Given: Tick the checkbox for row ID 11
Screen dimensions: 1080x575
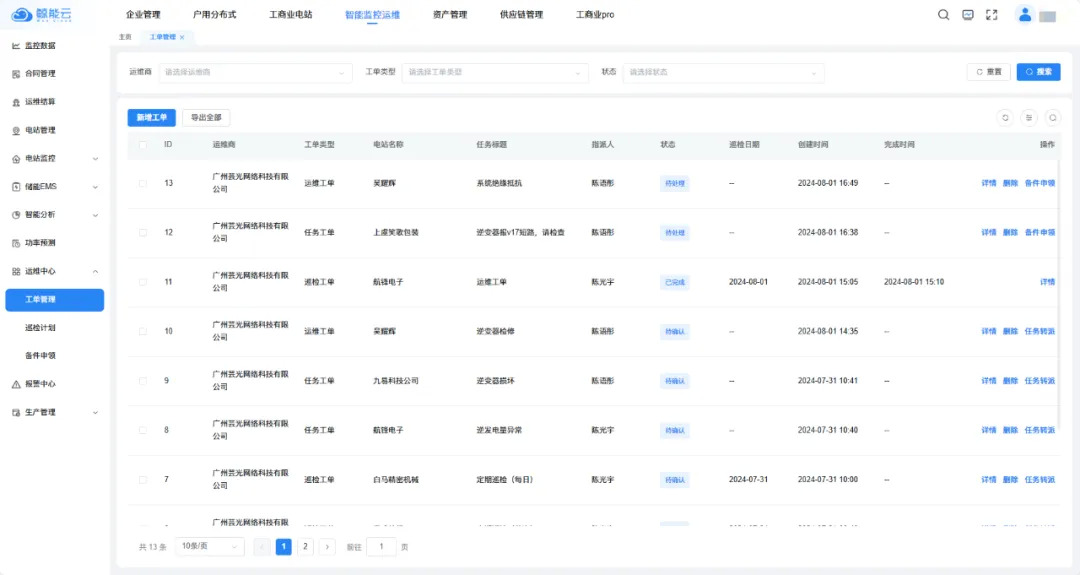Looking at the screenshot, I should pos(142,283).
